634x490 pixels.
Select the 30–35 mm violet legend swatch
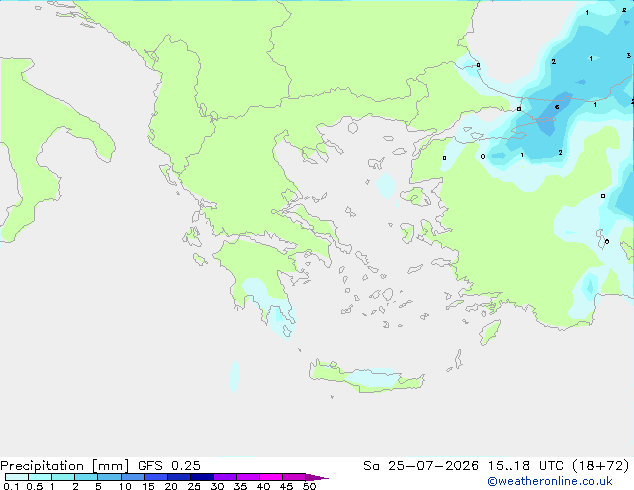[225, 477]
